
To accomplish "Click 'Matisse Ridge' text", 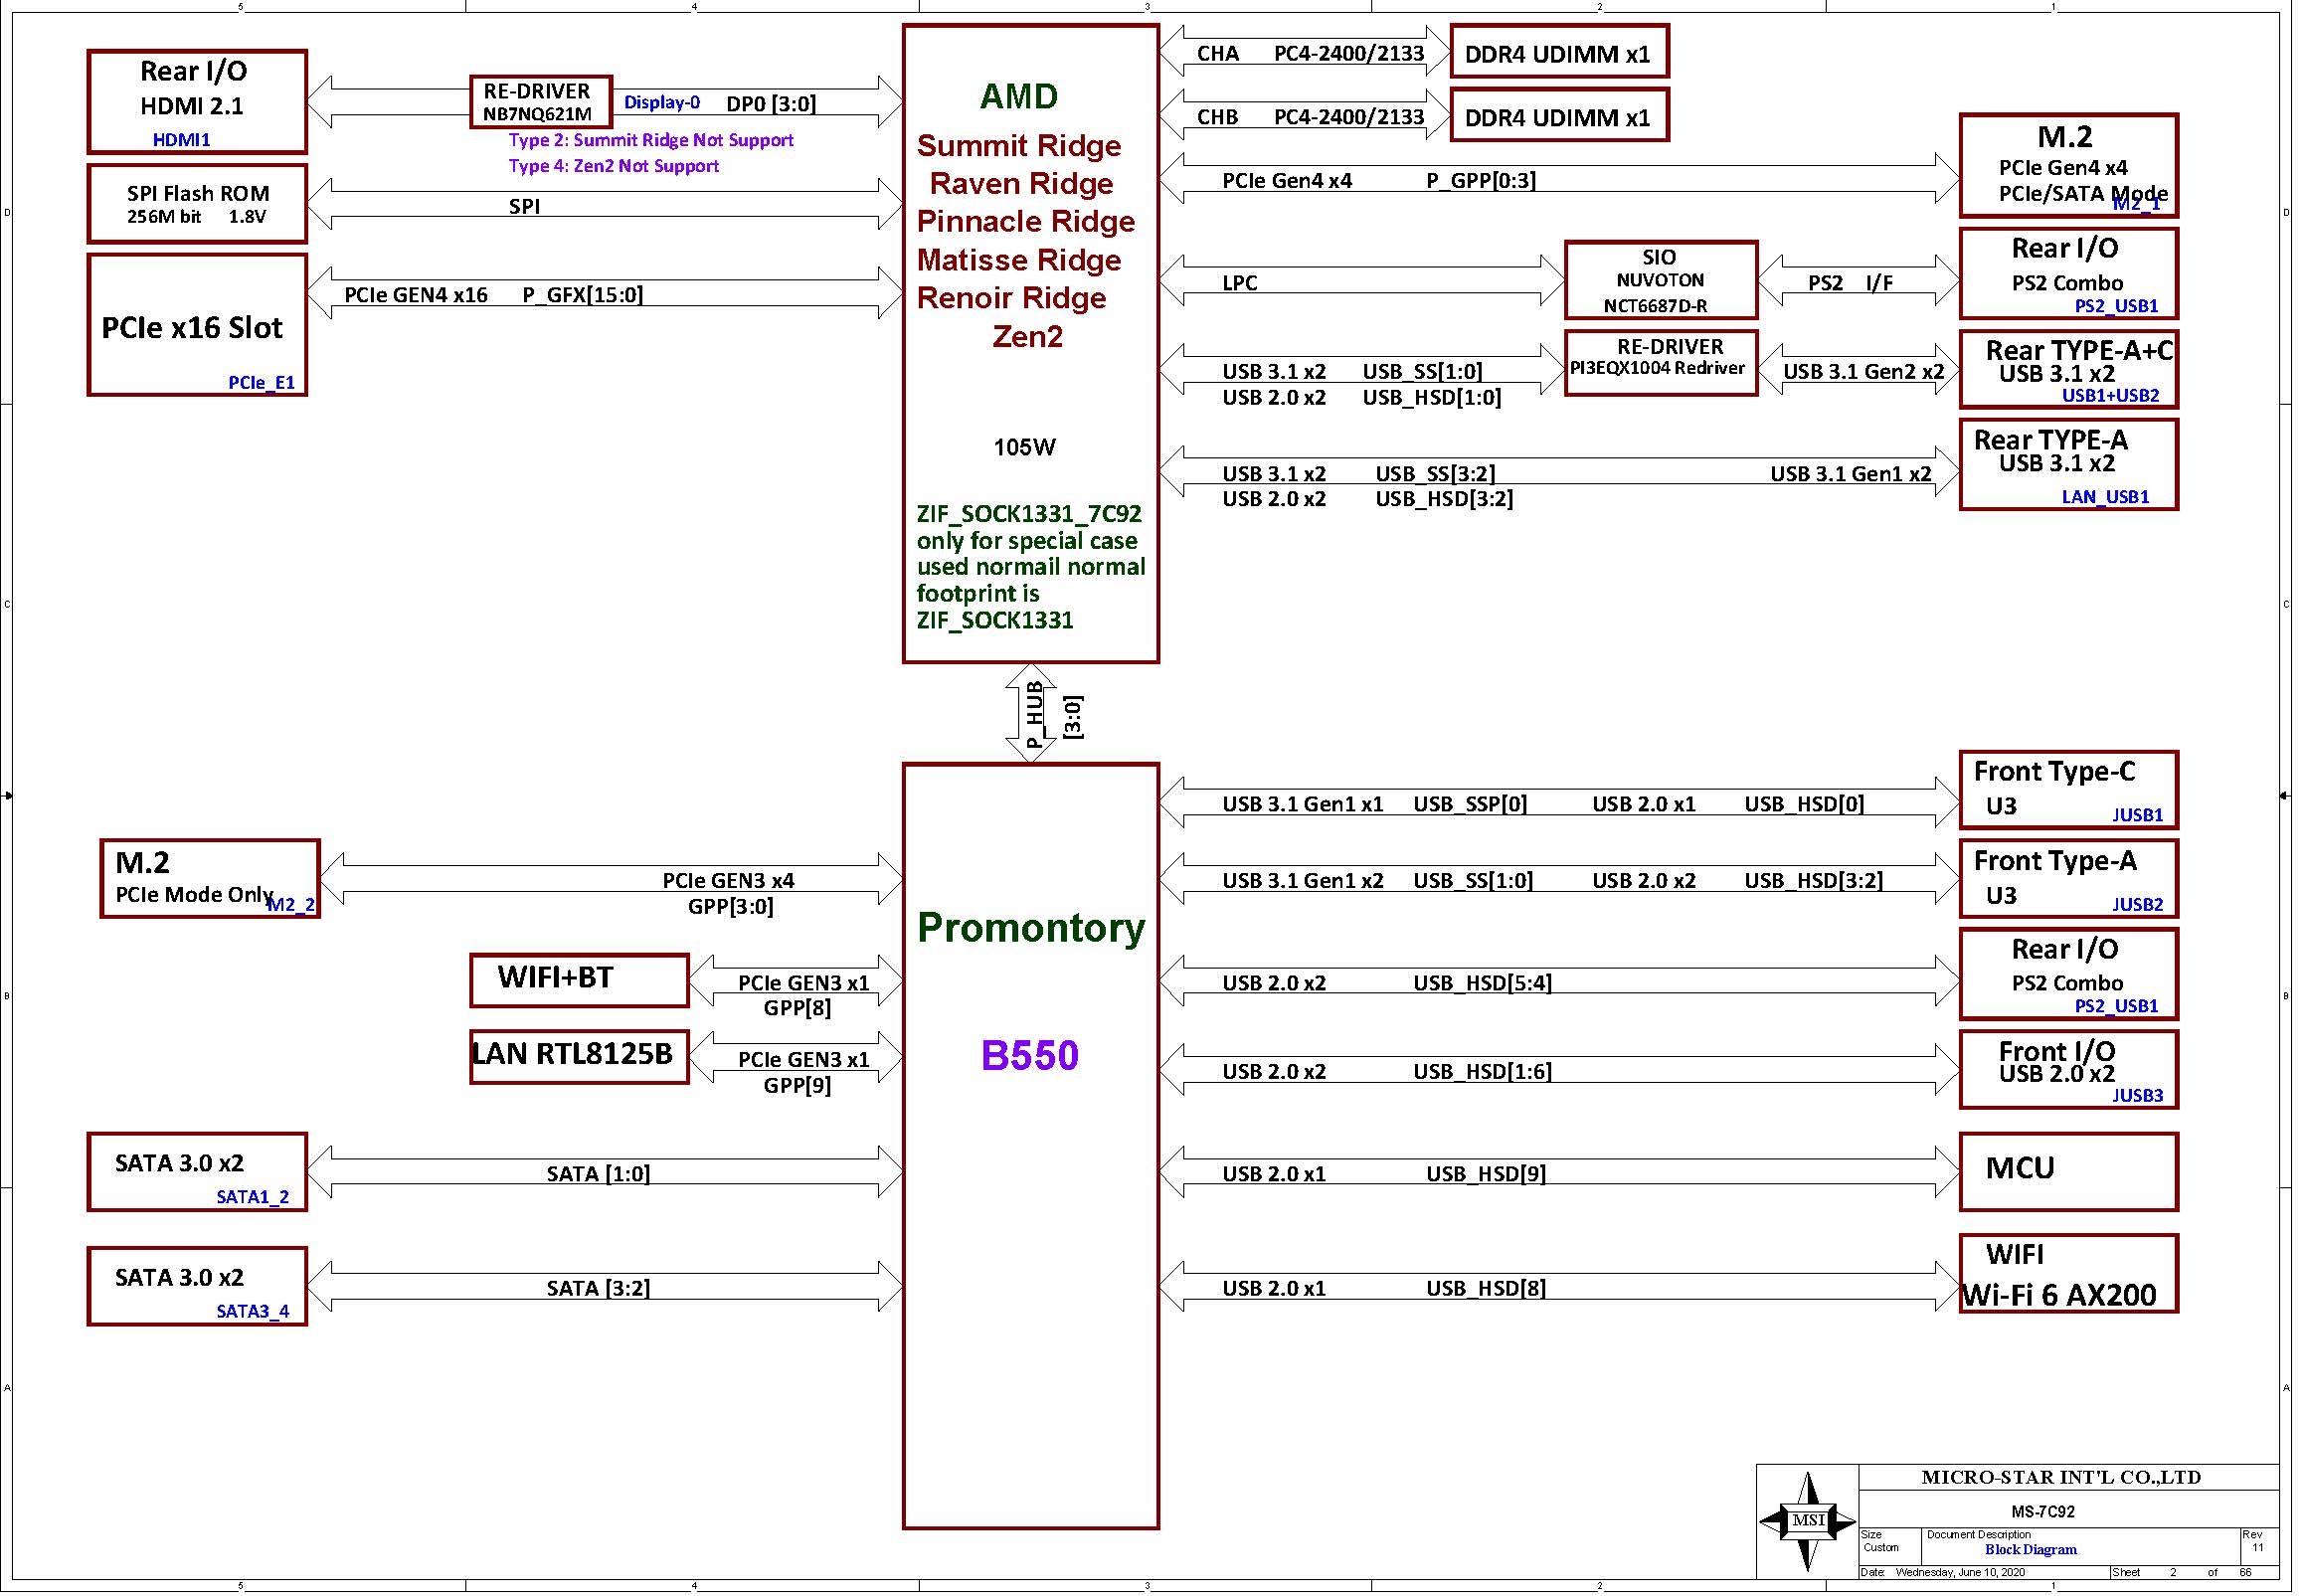I will 1019,261.
